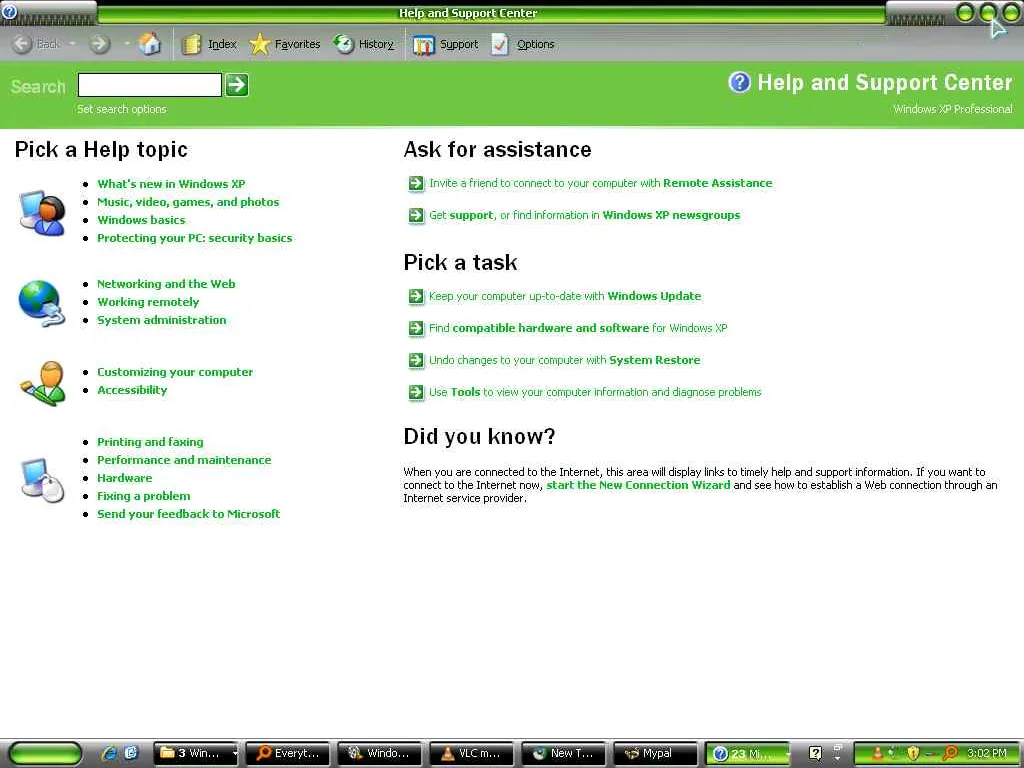Open the Windows basics topic
1024x768 pixels.
pos(141,220)
